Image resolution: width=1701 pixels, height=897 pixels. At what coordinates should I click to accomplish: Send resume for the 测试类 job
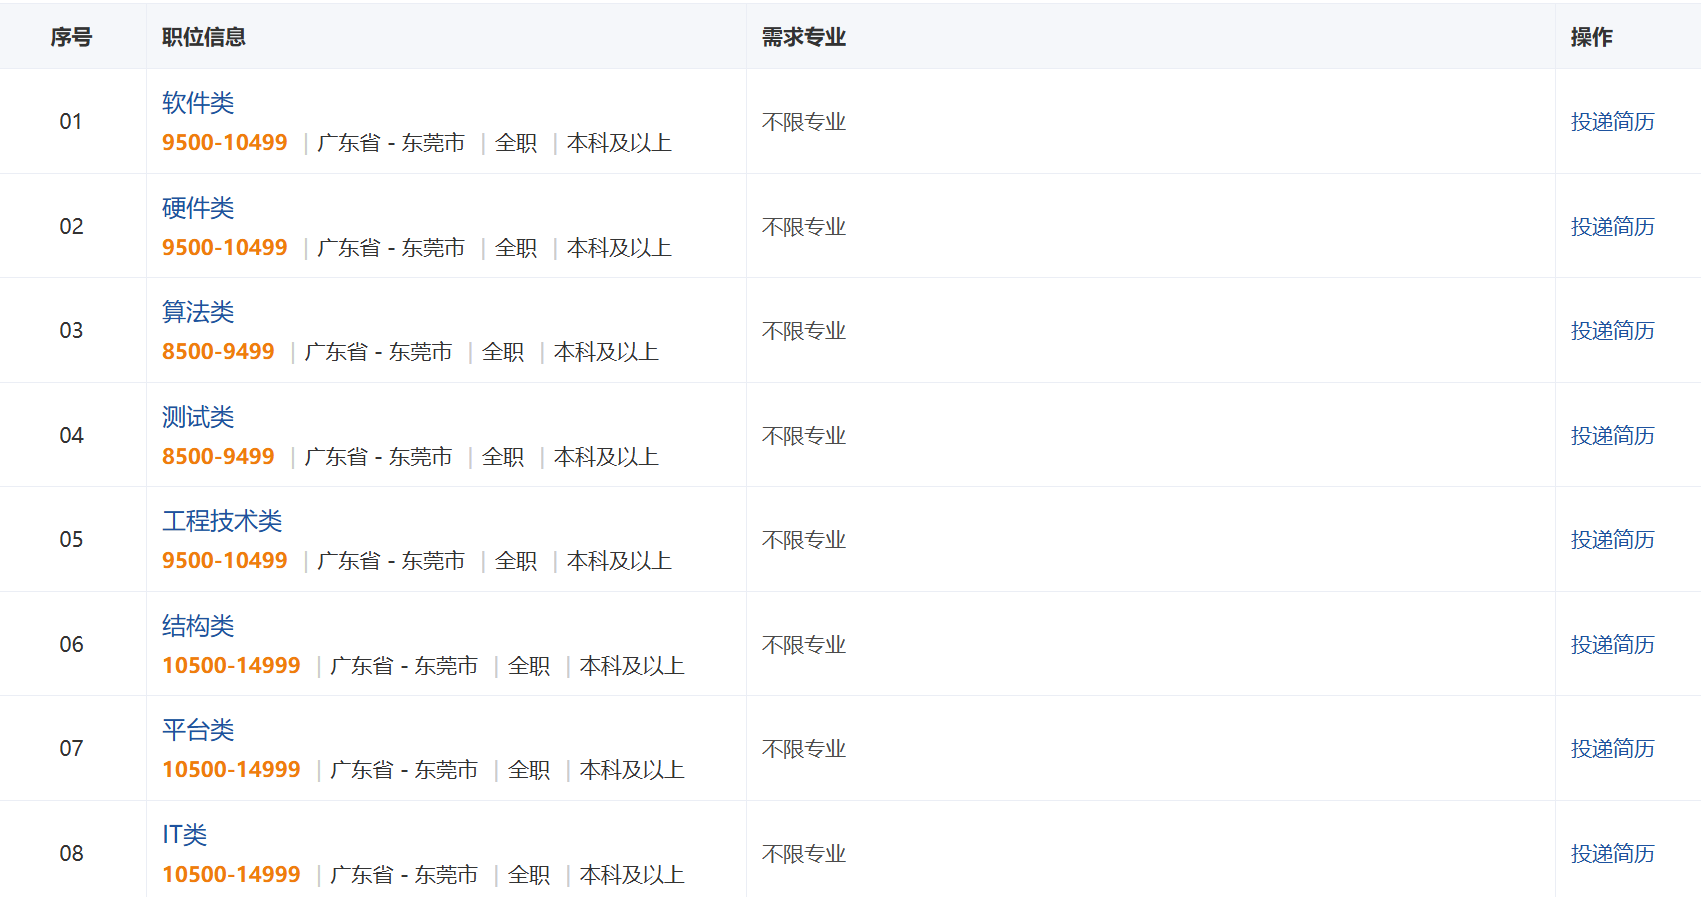[1612, 436]
